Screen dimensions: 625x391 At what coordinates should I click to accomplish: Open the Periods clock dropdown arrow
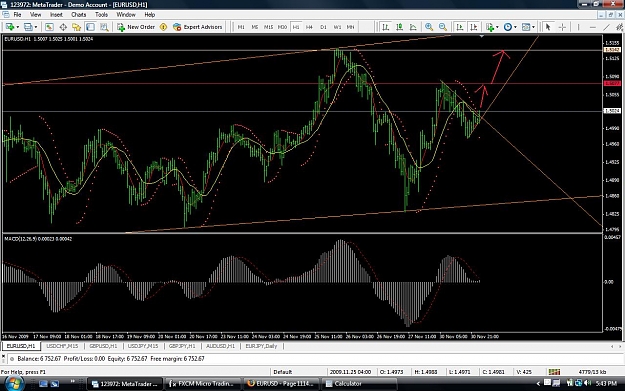(x=515, y=27)
